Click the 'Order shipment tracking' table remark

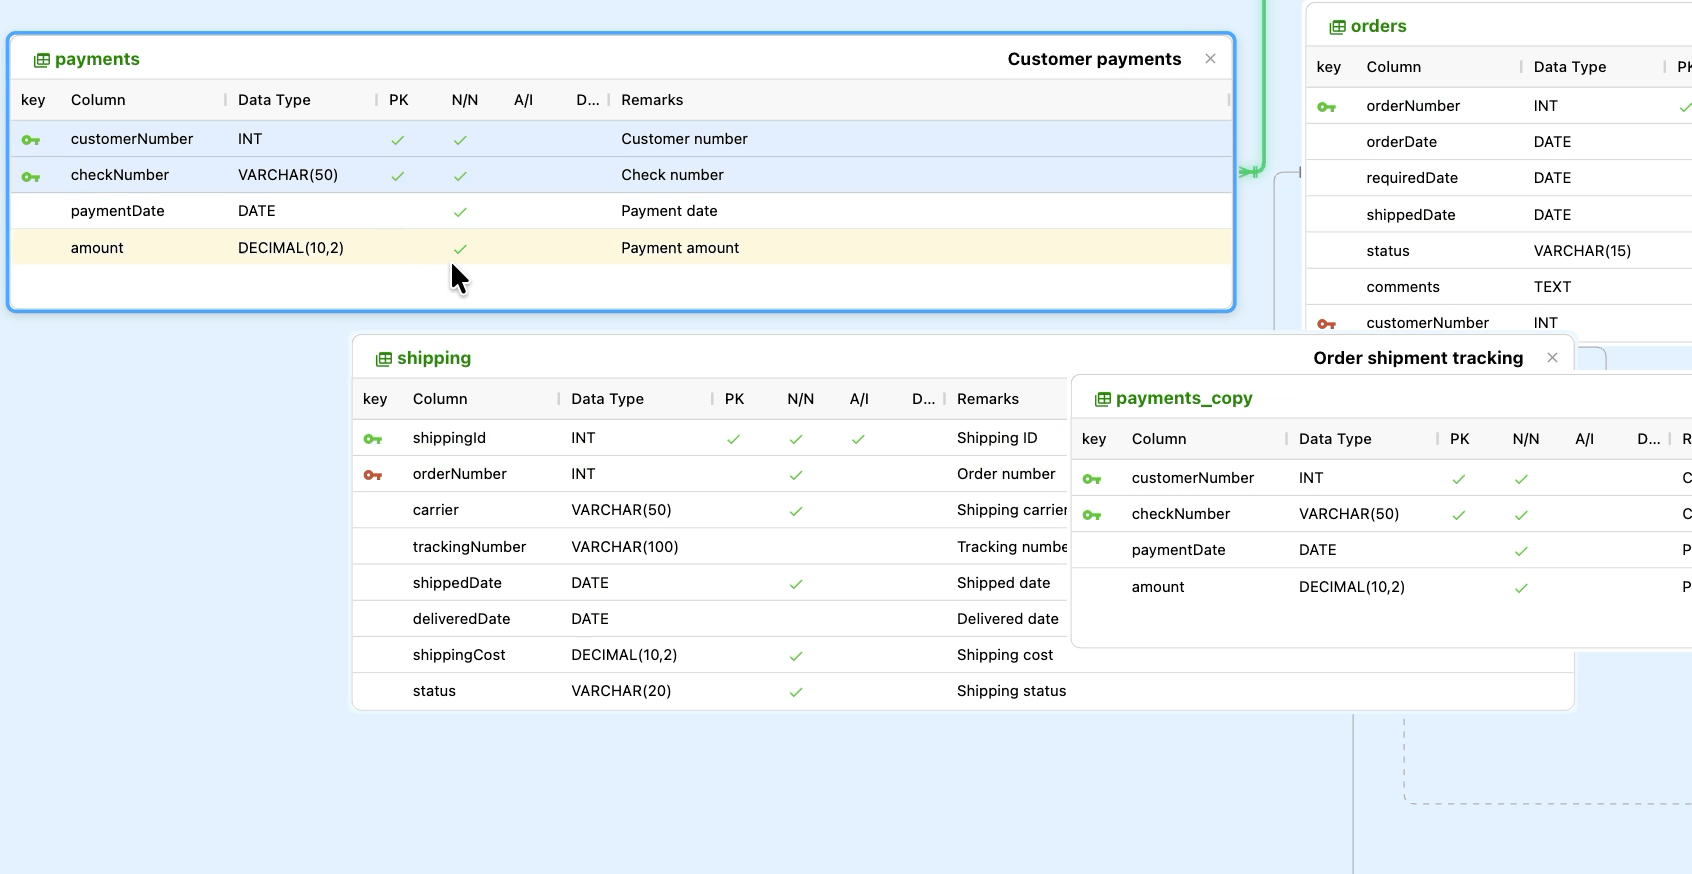pyautogui.click(x=1418, y=358)
